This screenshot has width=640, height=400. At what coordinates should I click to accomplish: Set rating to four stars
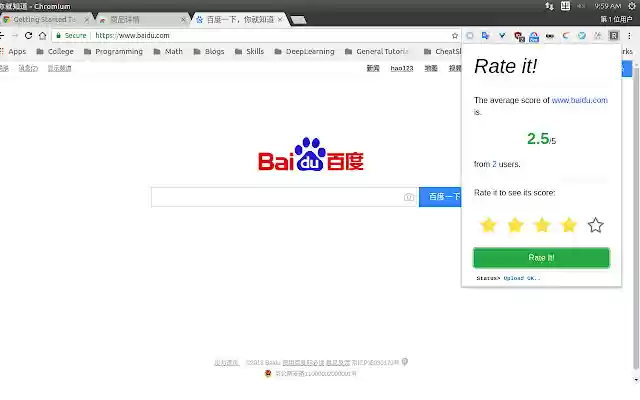point(569,225)
